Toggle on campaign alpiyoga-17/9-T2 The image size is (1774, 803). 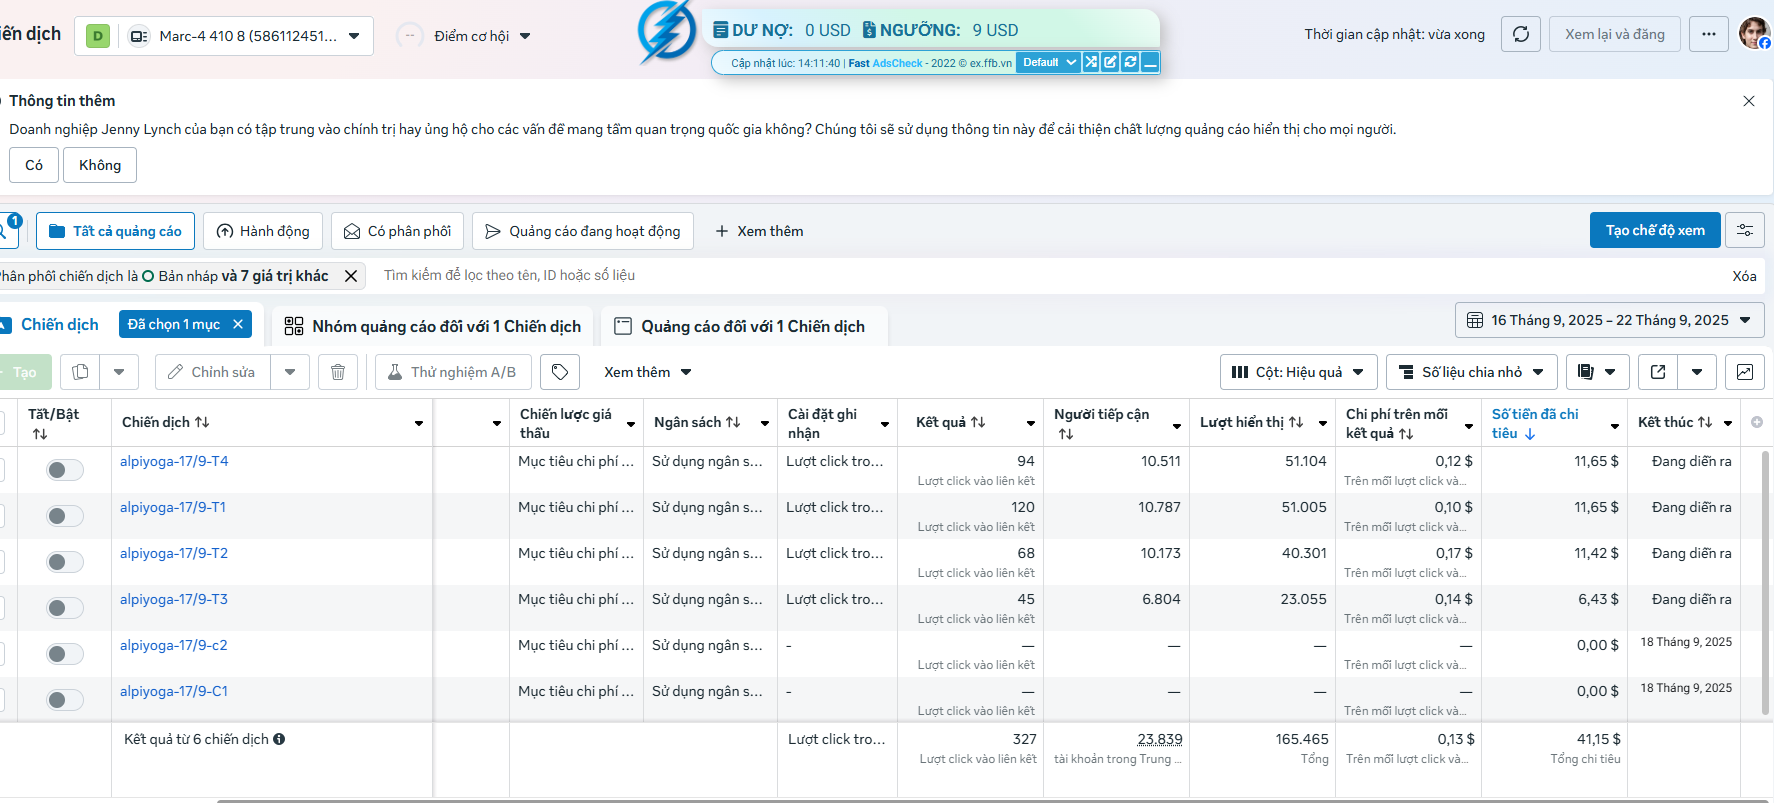pos(65,562)
